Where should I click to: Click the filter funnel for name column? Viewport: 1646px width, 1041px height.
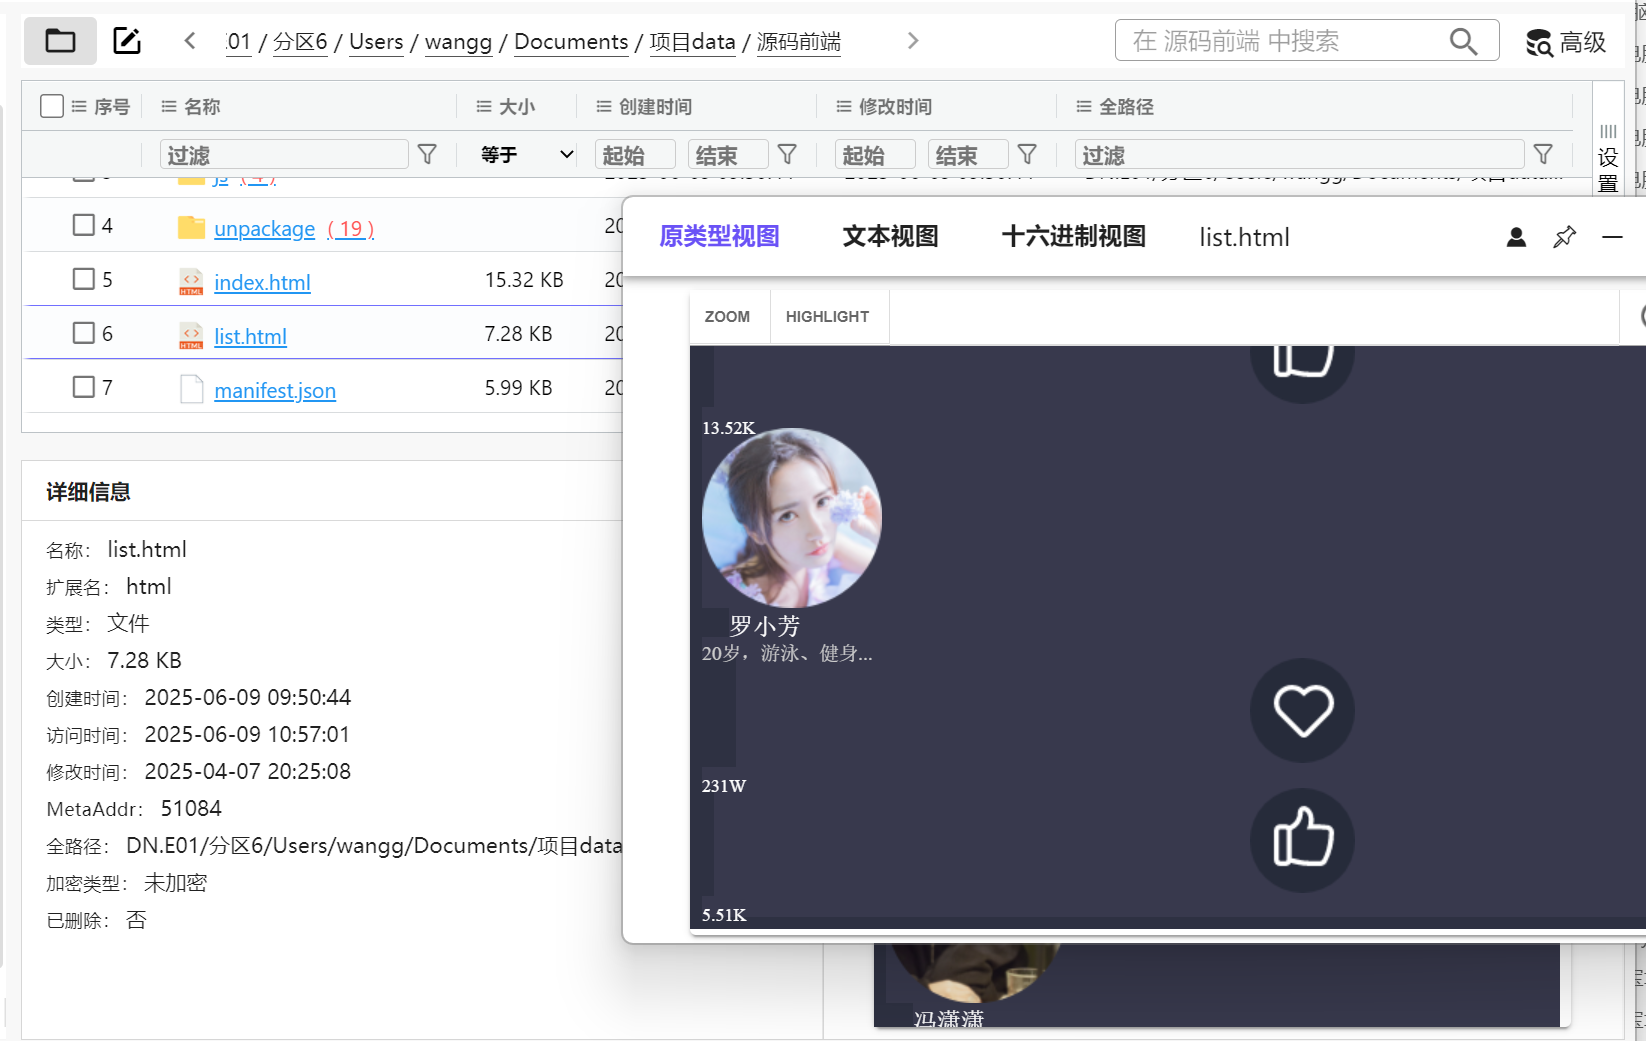[x=427, y=154]
